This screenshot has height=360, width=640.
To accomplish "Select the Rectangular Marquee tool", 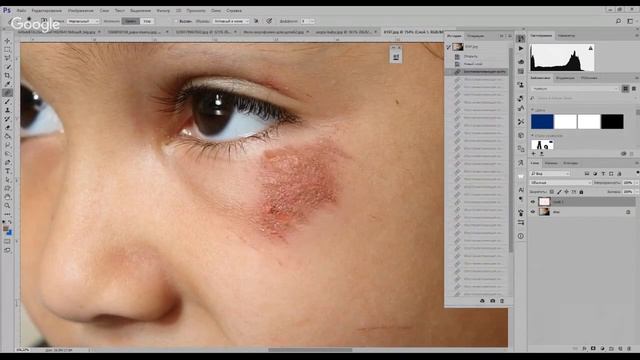I will click(7, 50).
